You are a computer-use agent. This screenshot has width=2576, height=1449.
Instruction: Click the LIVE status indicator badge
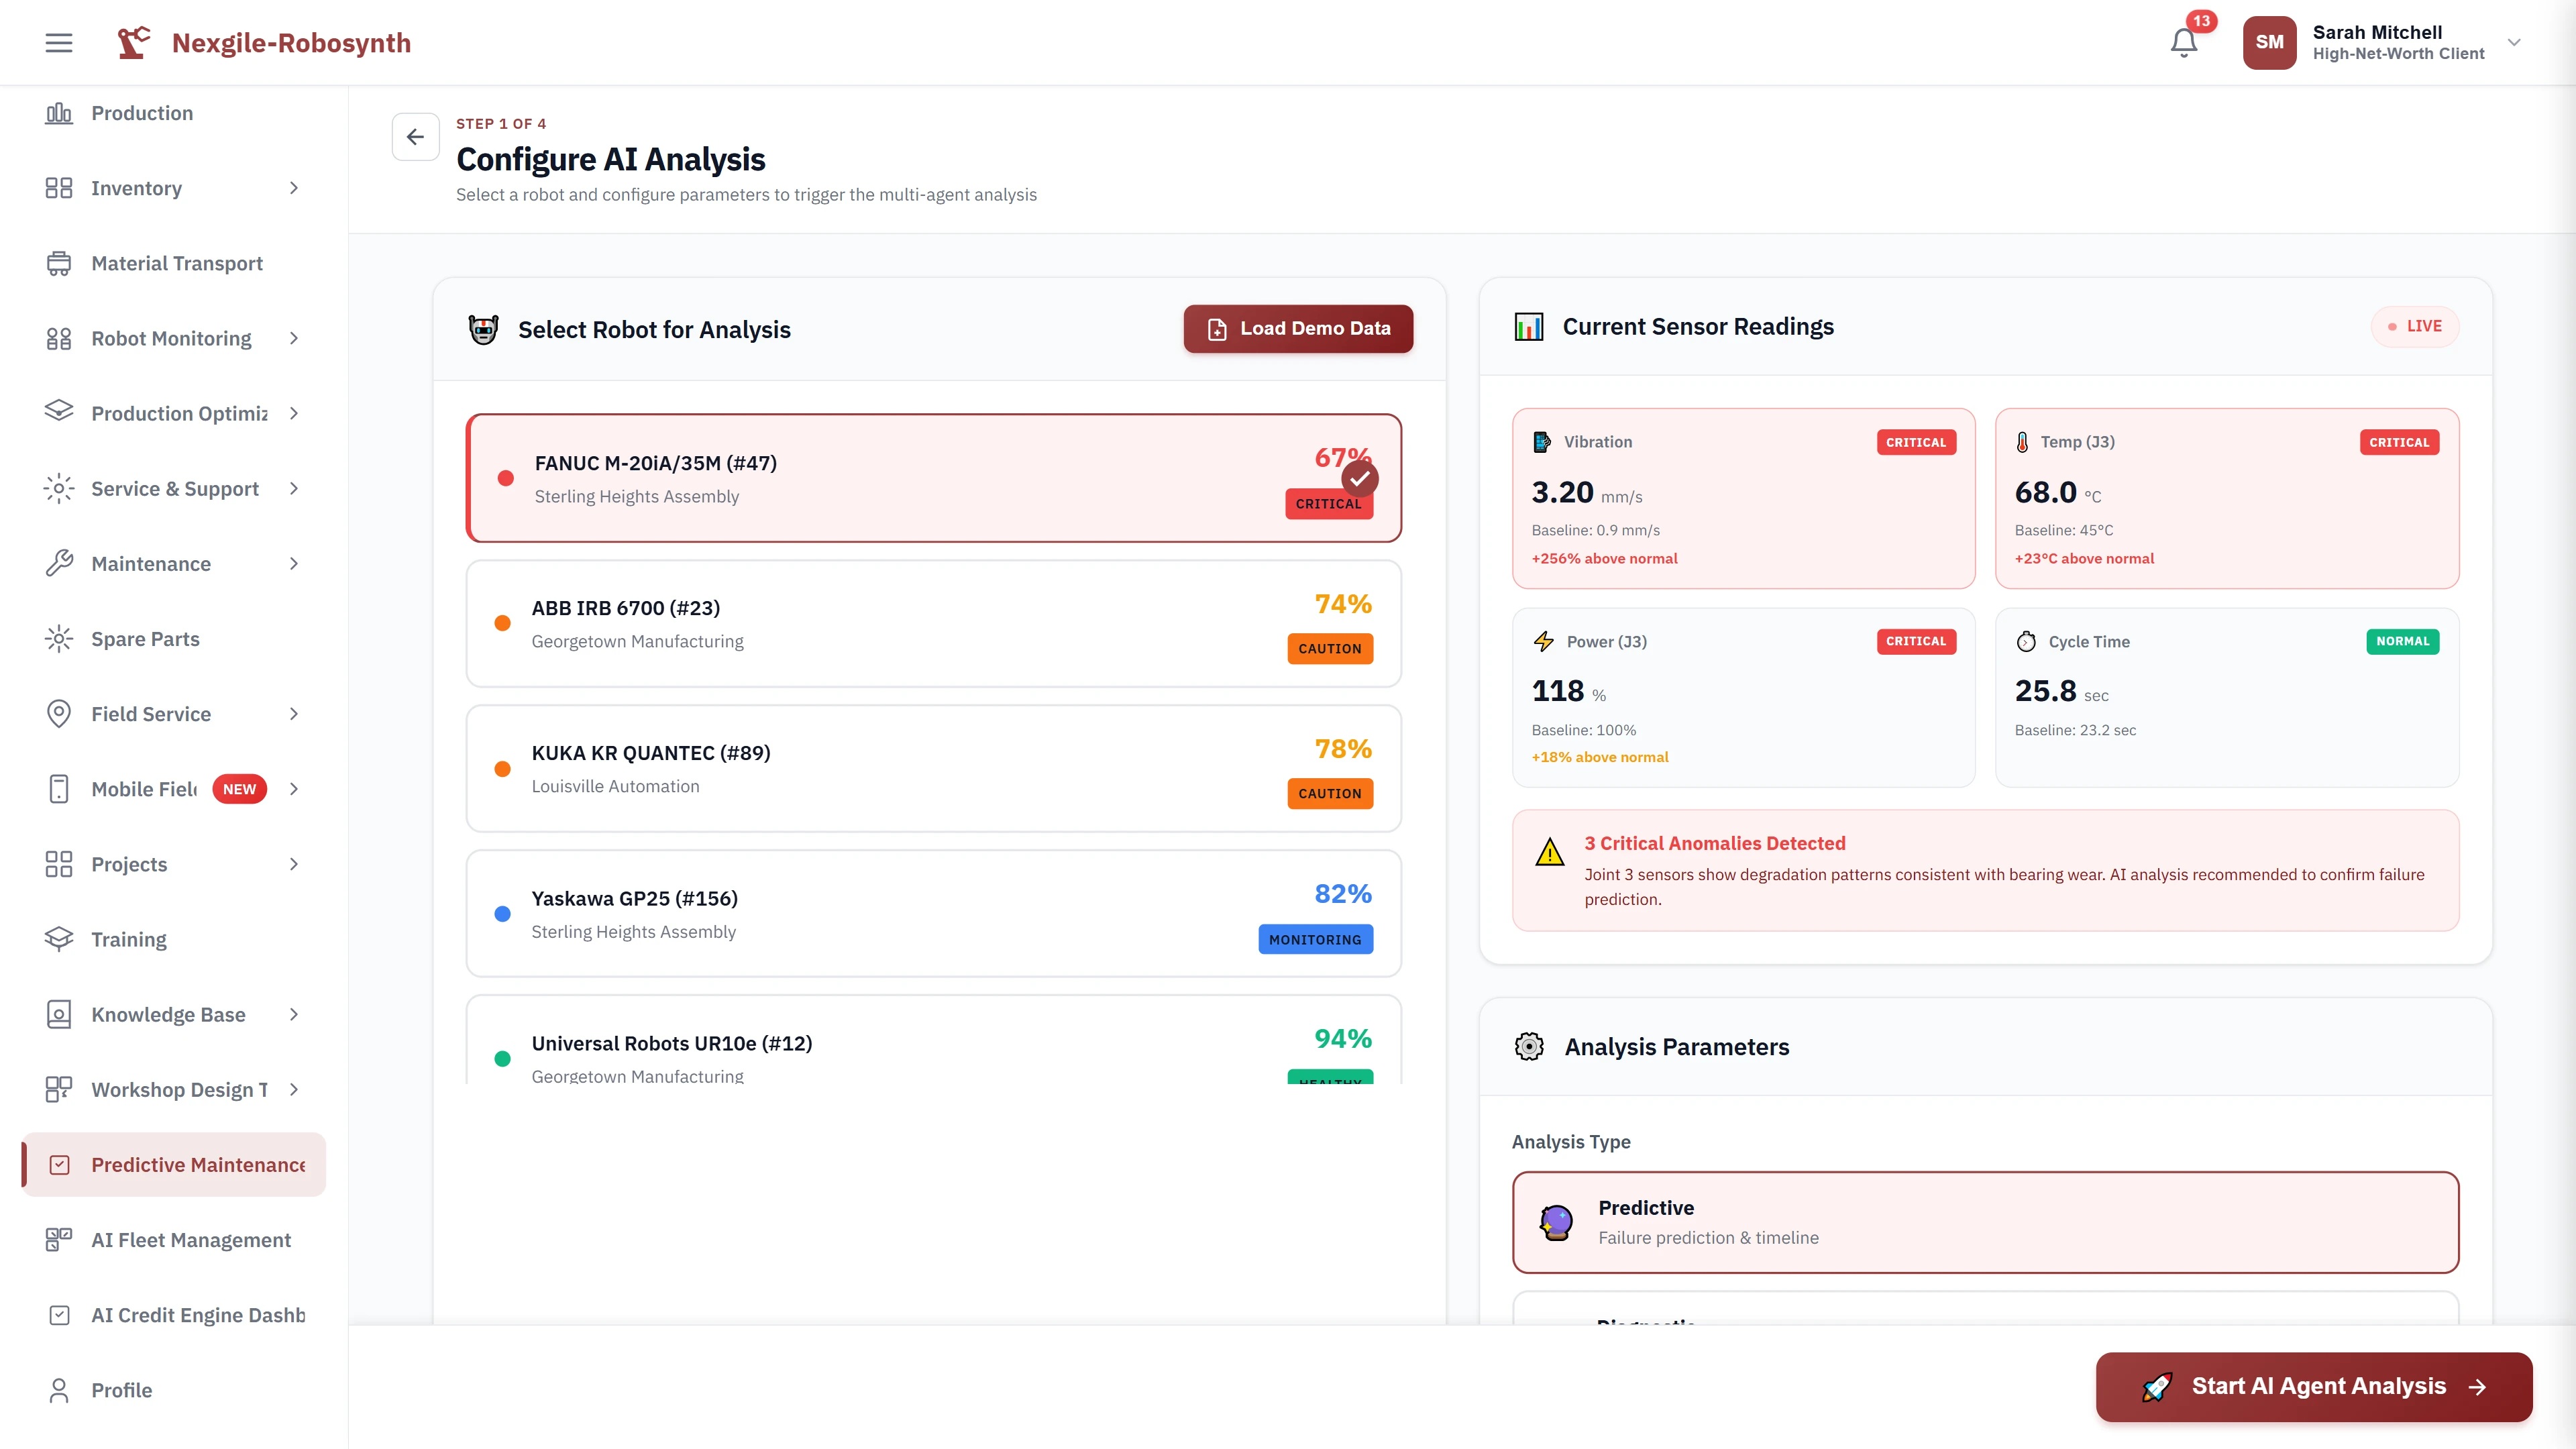[2414, 327]
